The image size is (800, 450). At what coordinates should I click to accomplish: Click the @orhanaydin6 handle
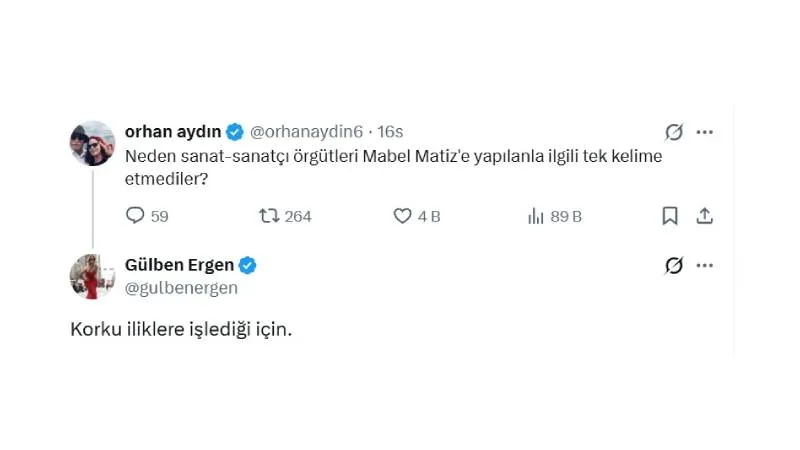(x=305, y=131)
